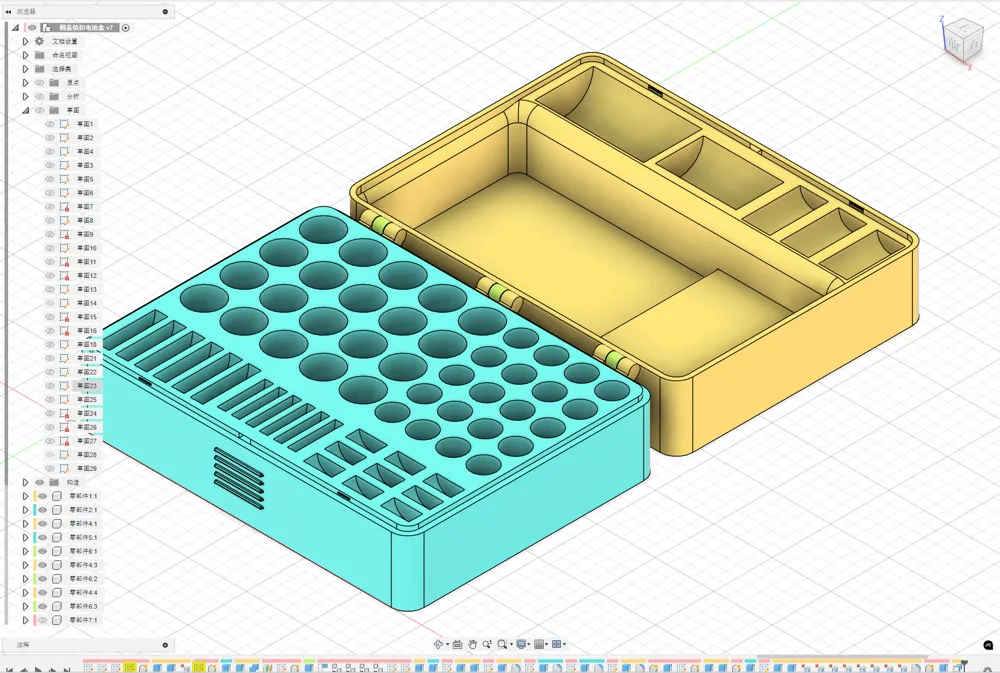Image resolution: width=1000 pixels, height=673 pixels.
Task: Hide sketch 草图23 using its eye icon
Action: tap(50, 386)
